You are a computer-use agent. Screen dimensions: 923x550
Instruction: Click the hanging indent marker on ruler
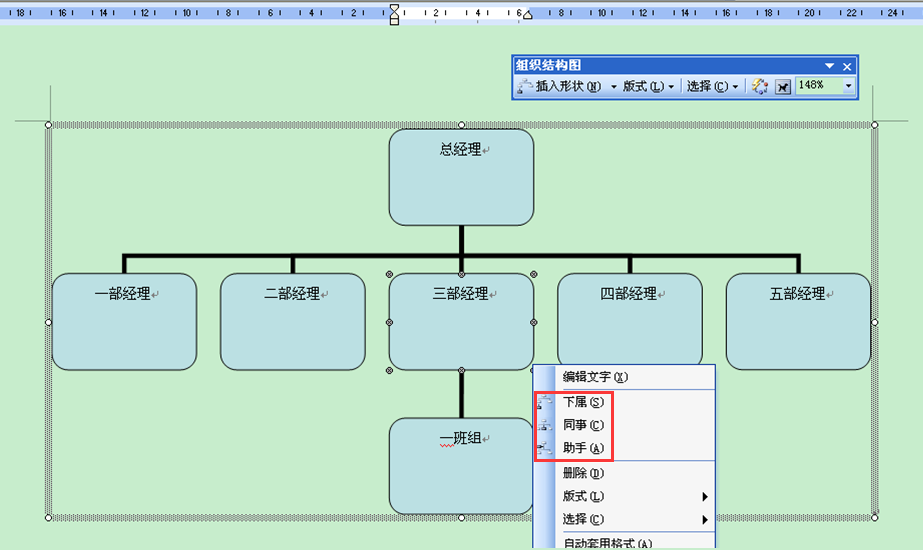point(394,14)
